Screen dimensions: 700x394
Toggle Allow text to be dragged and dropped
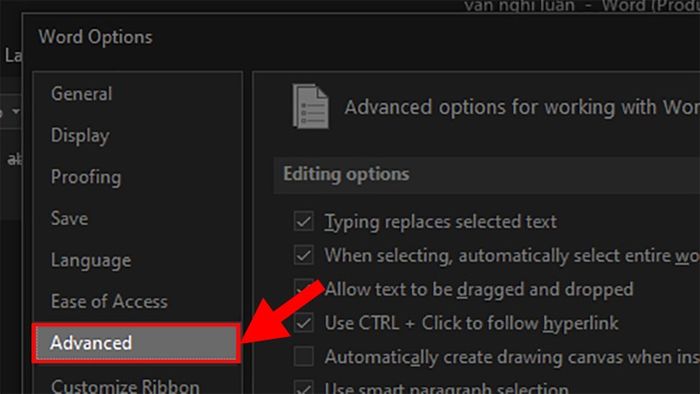coord(304,289)
